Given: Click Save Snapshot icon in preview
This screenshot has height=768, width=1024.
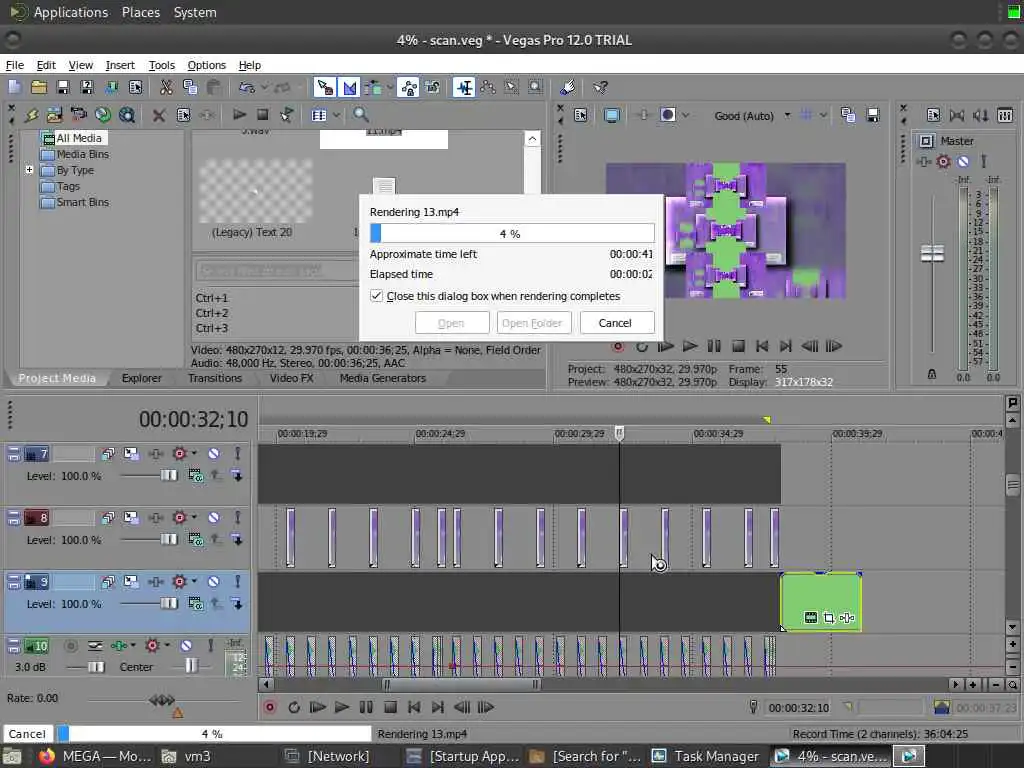Looking at the screenshot, I should (x=872, y=116).
